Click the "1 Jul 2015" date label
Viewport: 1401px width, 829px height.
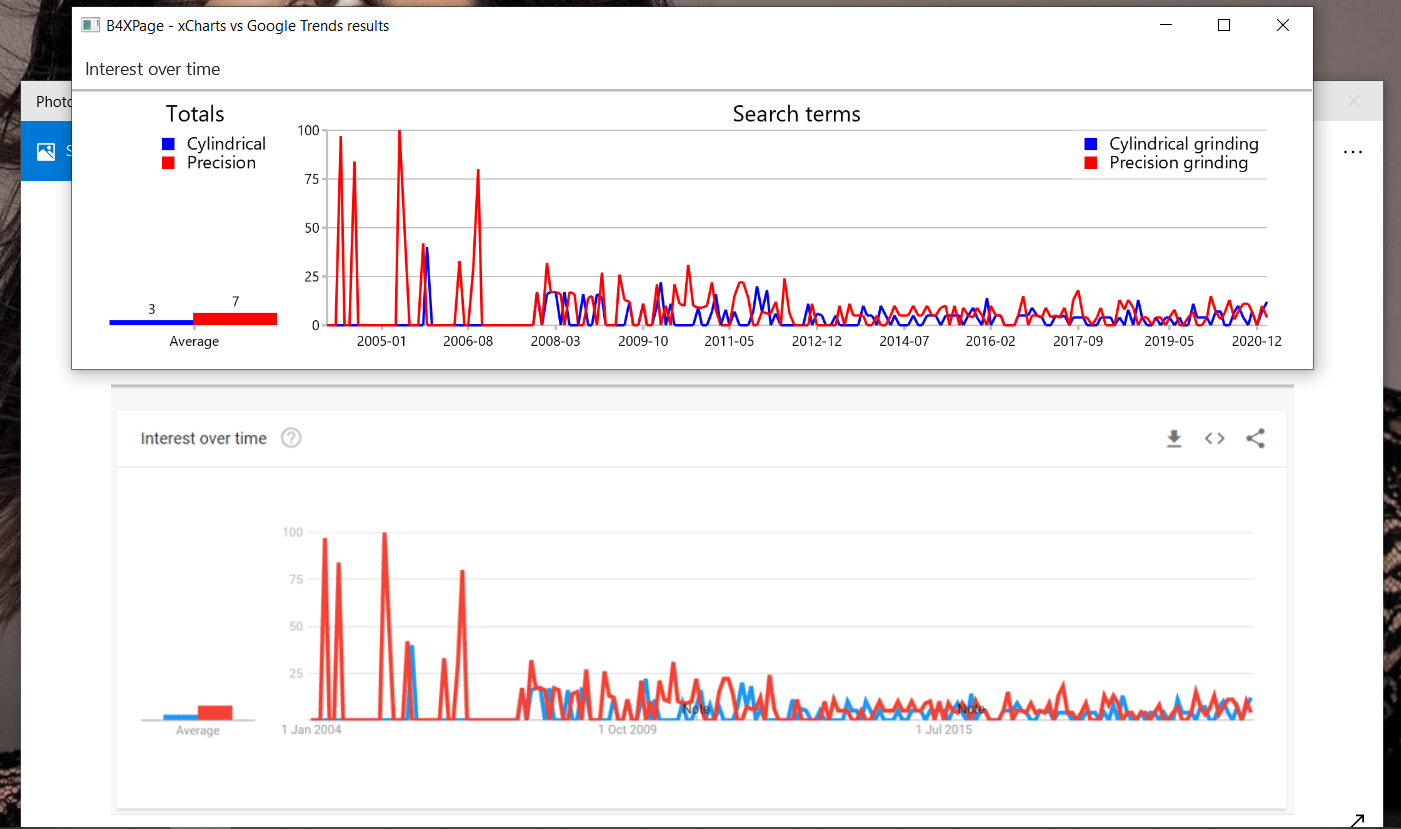click(x=944, y=729)
